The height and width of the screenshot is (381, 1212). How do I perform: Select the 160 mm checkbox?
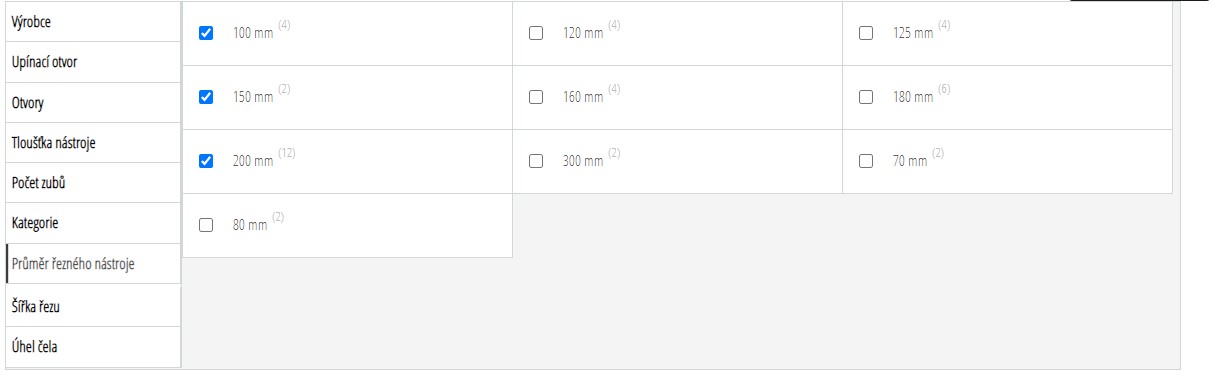(x=536, y=97)
